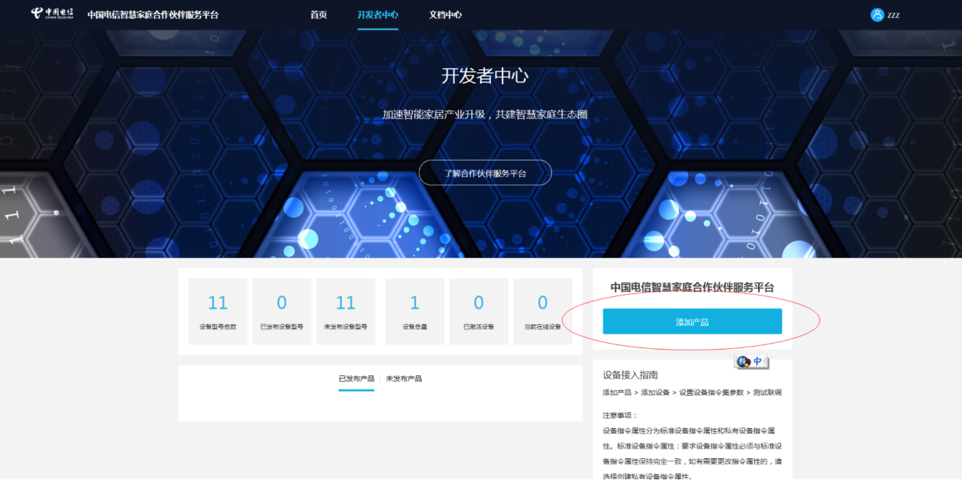Click the user avatar icon
The image size is (962, 482).
pos(877,15)
